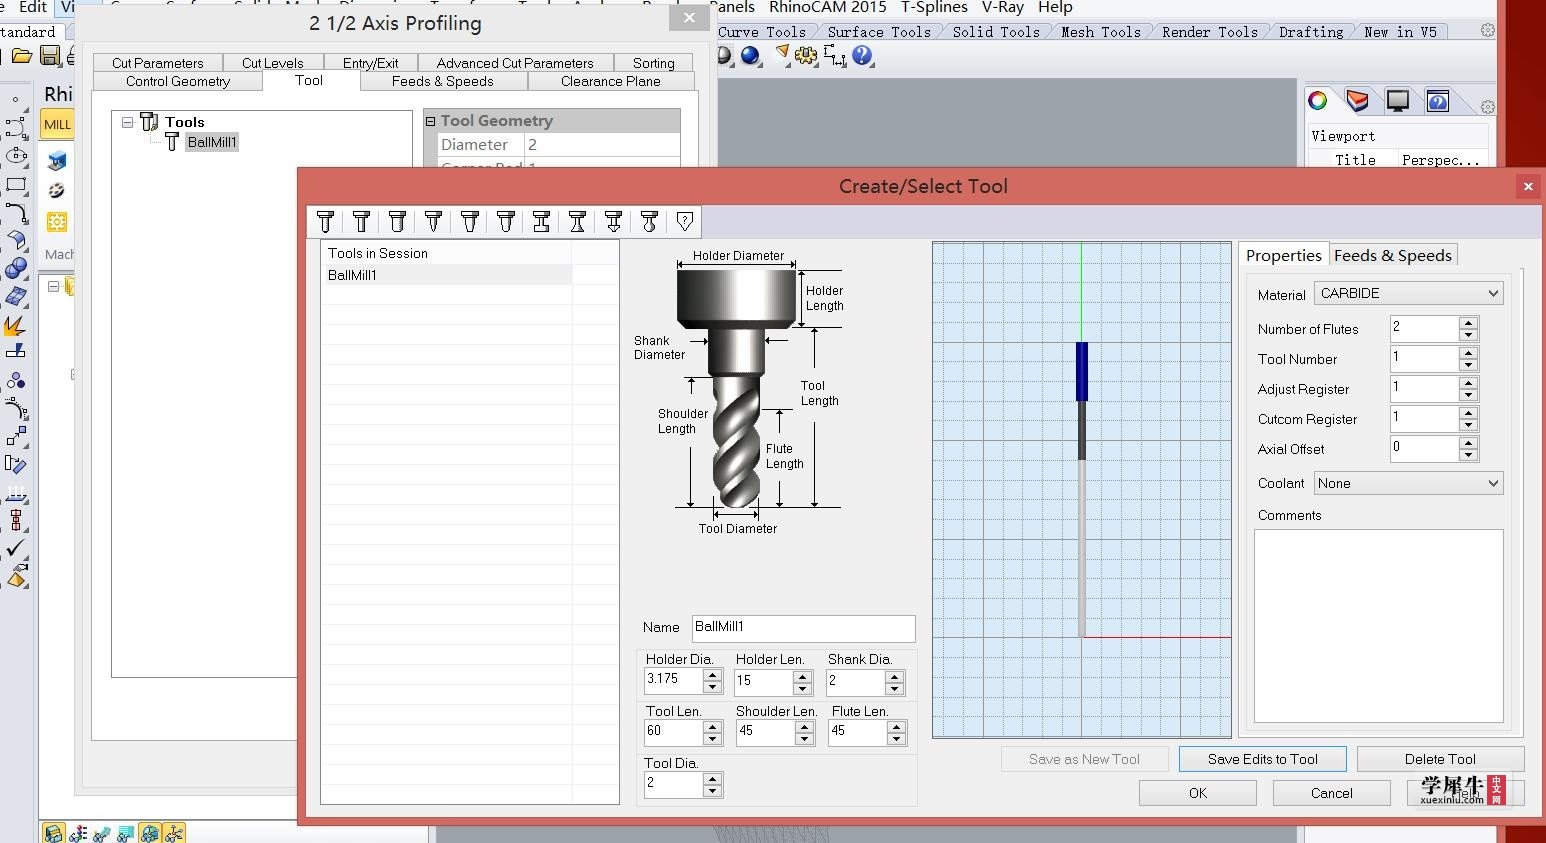1546x843 pixels.
Task: Open the Mesh Tools toolbar tab
Action: pos(1100,32)
